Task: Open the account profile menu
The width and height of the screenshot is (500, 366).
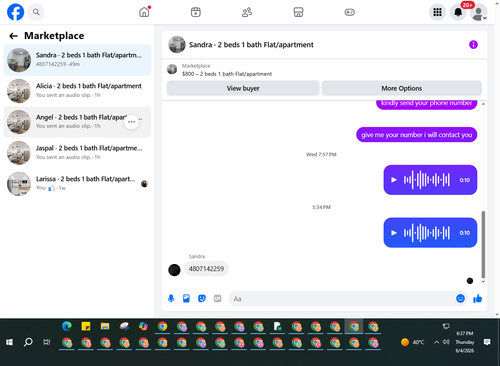Action: (478, 12)
